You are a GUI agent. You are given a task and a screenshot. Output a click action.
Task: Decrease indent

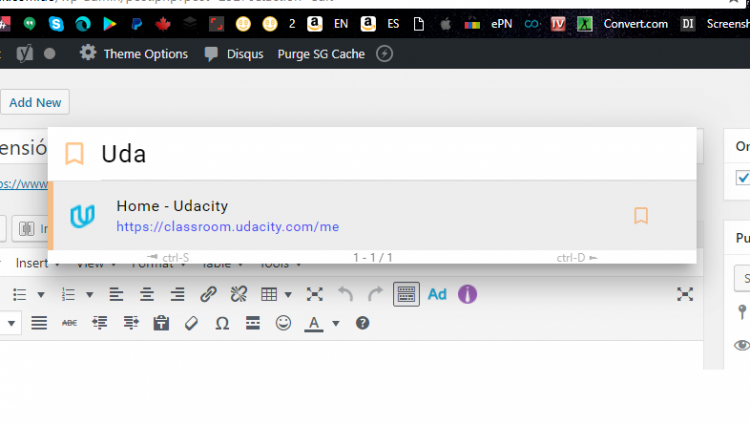pyautogui.click(x=99, y=323)
